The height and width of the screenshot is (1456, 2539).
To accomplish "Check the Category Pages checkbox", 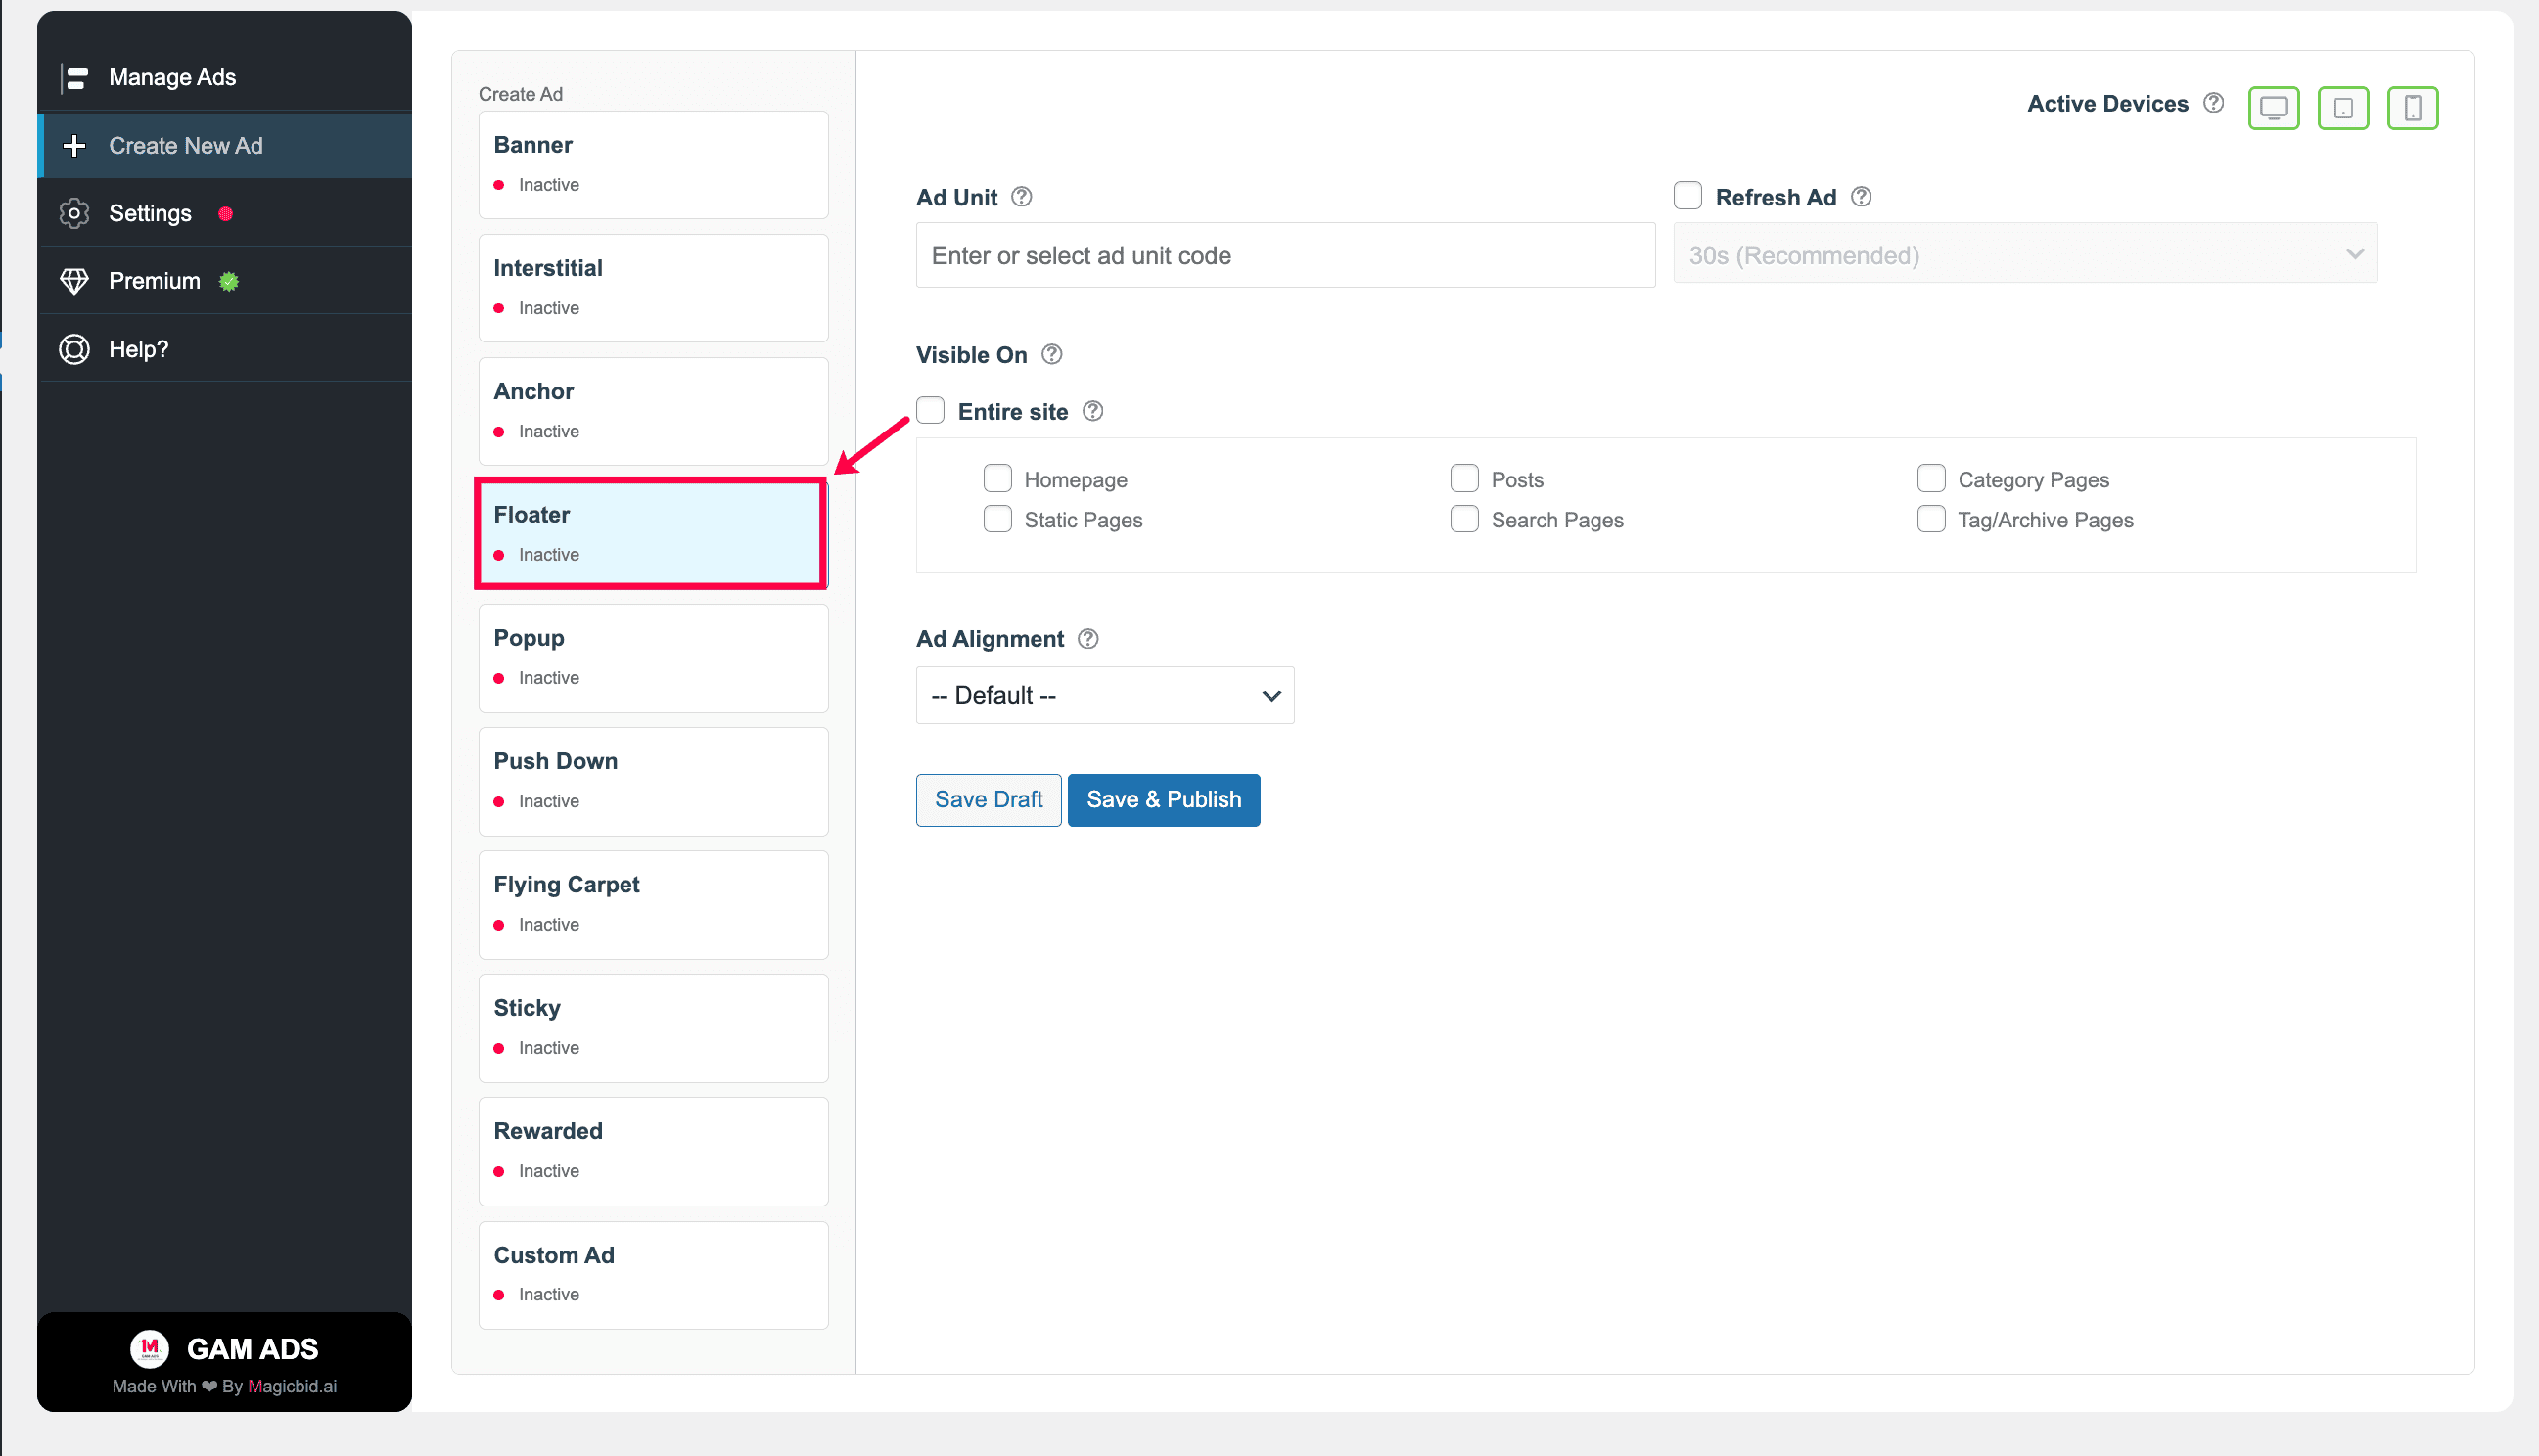I will [x=1931, y=478].
